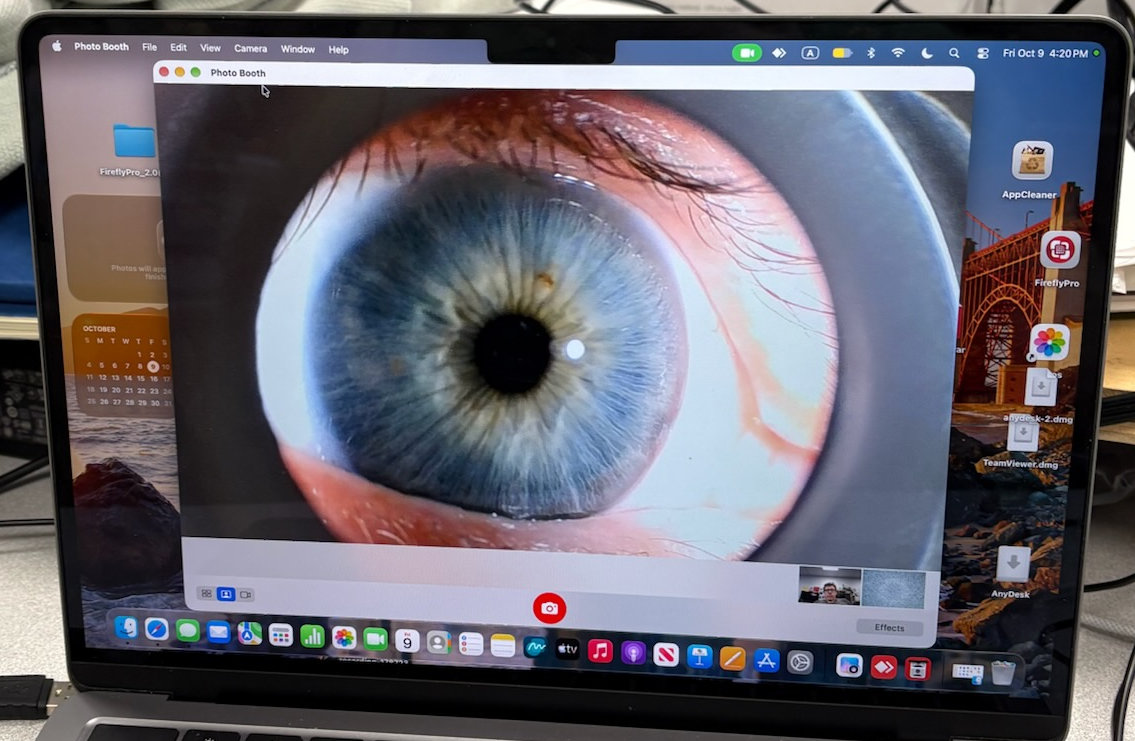
Task: Open Keynote from the Dock
Action: pos(699,656)
